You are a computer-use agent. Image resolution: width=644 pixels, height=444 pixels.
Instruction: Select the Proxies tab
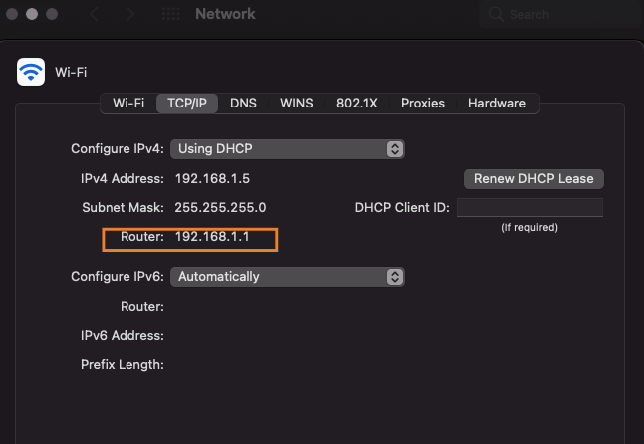(422, 103)
